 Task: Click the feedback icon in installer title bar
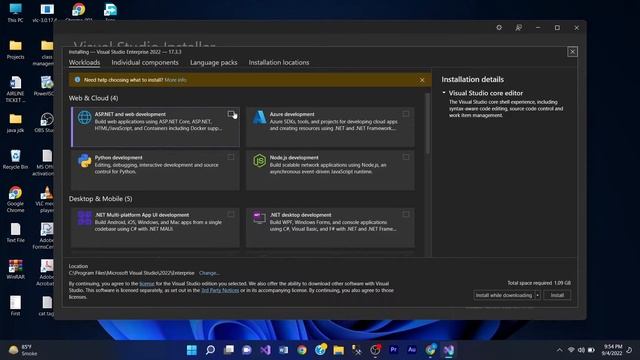tap(518, 28)
